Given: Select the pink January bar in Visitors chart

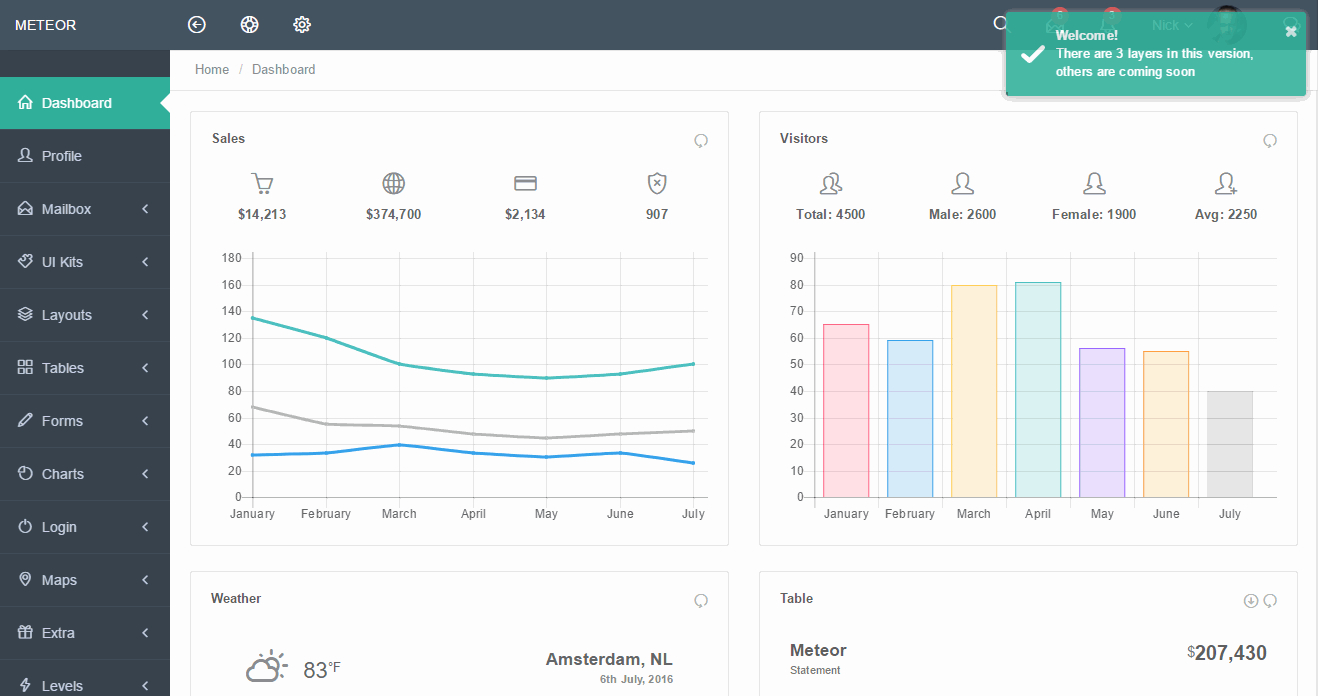Looking at the screenshot, I should (846, 410).
